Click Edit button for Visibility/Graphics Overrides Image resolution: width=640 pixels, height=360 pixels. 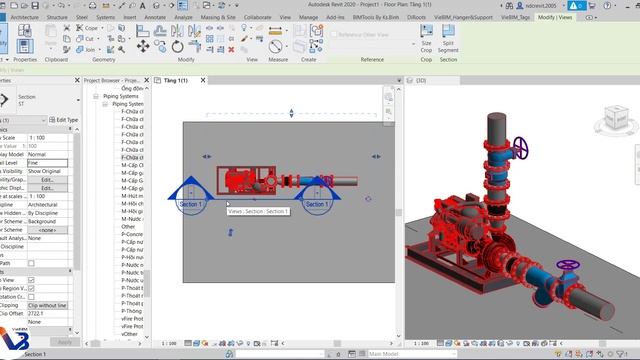pyautogui.click(x=47, y=180)
